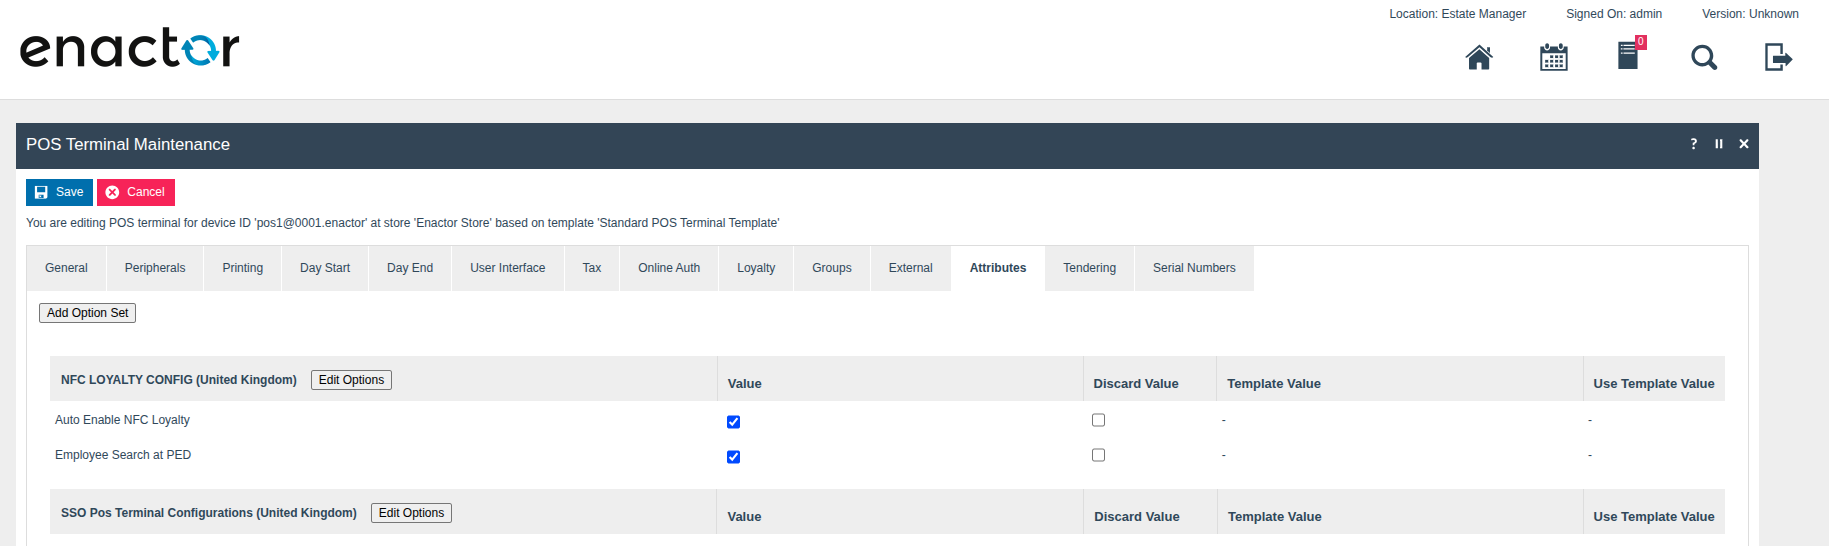Tick Discard Value for Auto Enable NFC Loyalty
Image resolution: width=1829 pixels, height=546 pixels.
pos(1098,420)
